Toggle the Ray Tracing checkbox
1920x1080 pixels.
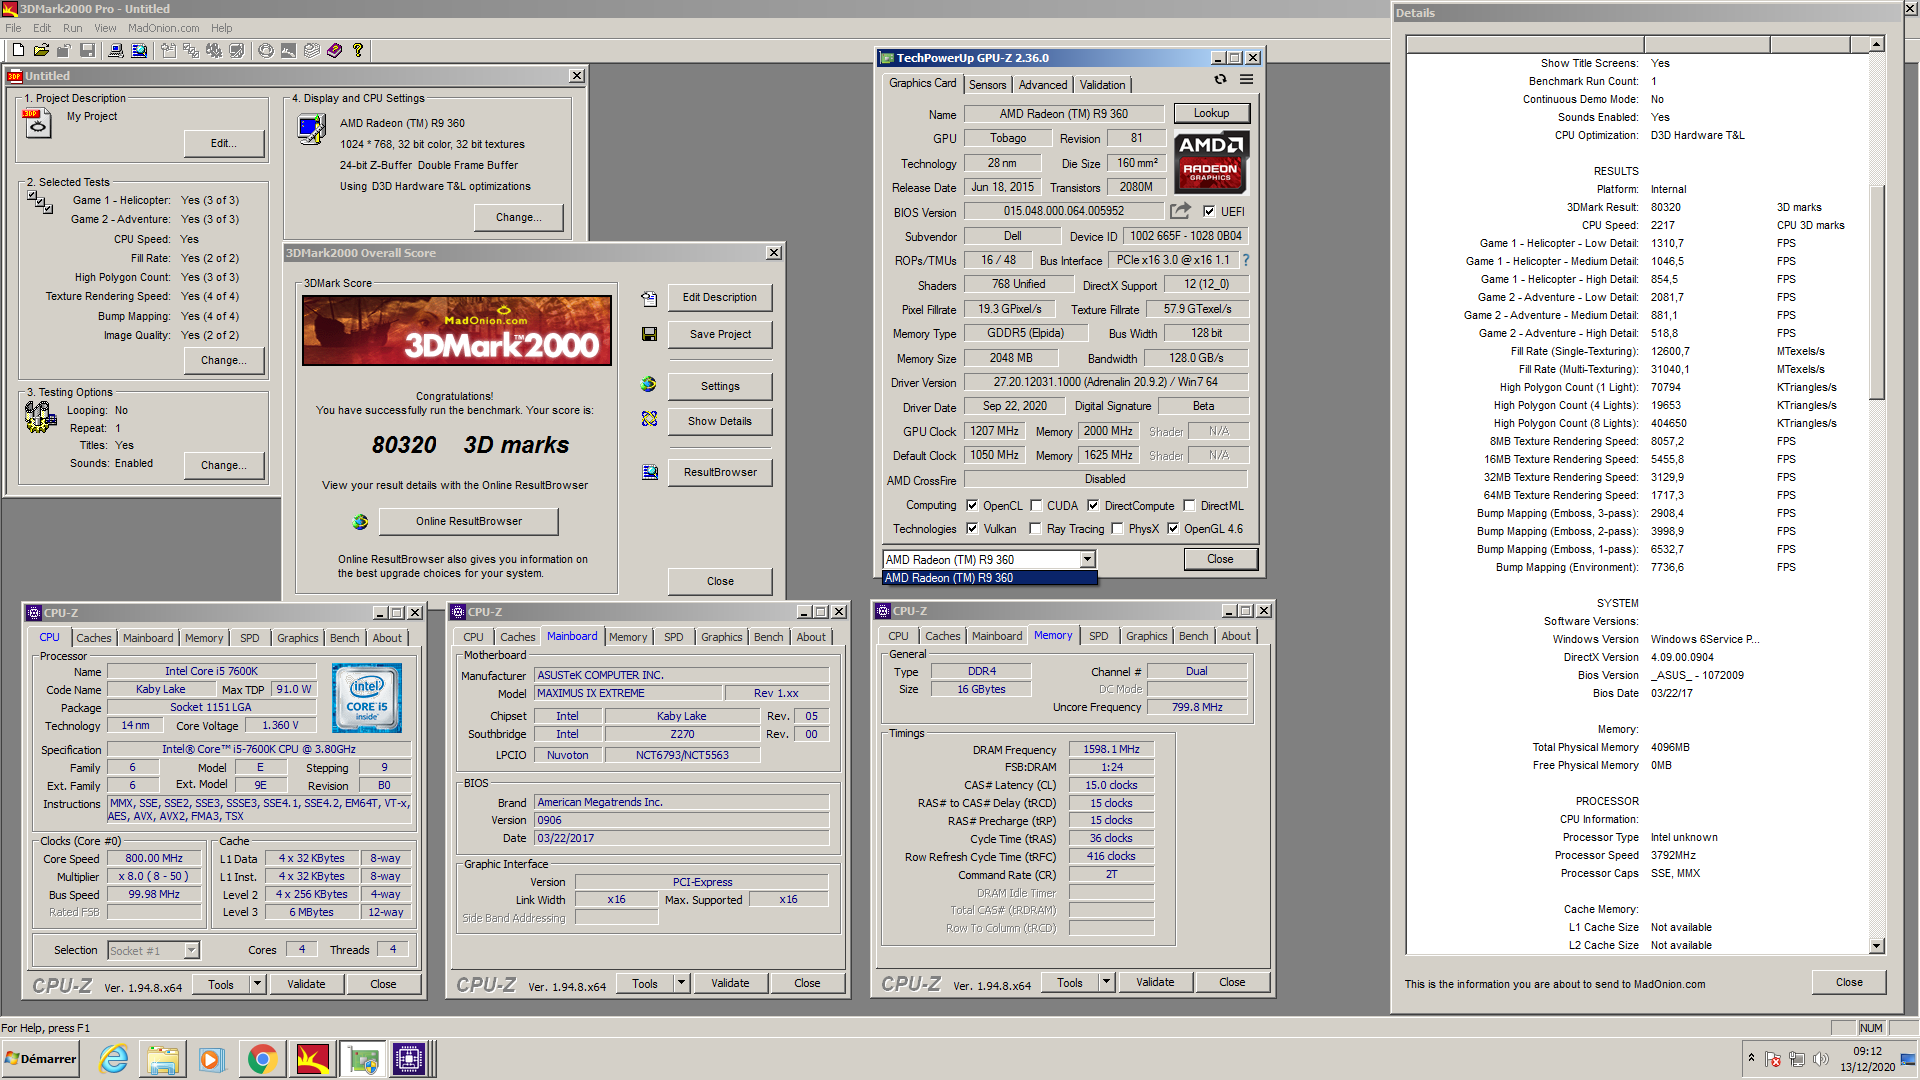click(x=1035, y=529)
